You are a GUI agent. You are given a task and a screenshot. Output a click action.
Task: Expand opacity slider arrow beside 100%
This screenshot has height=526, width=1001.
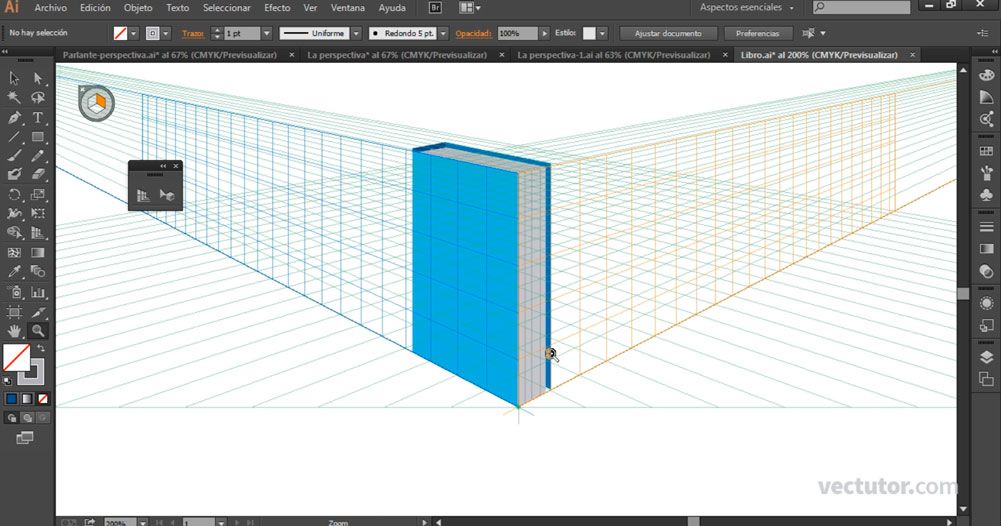(544, 33)
